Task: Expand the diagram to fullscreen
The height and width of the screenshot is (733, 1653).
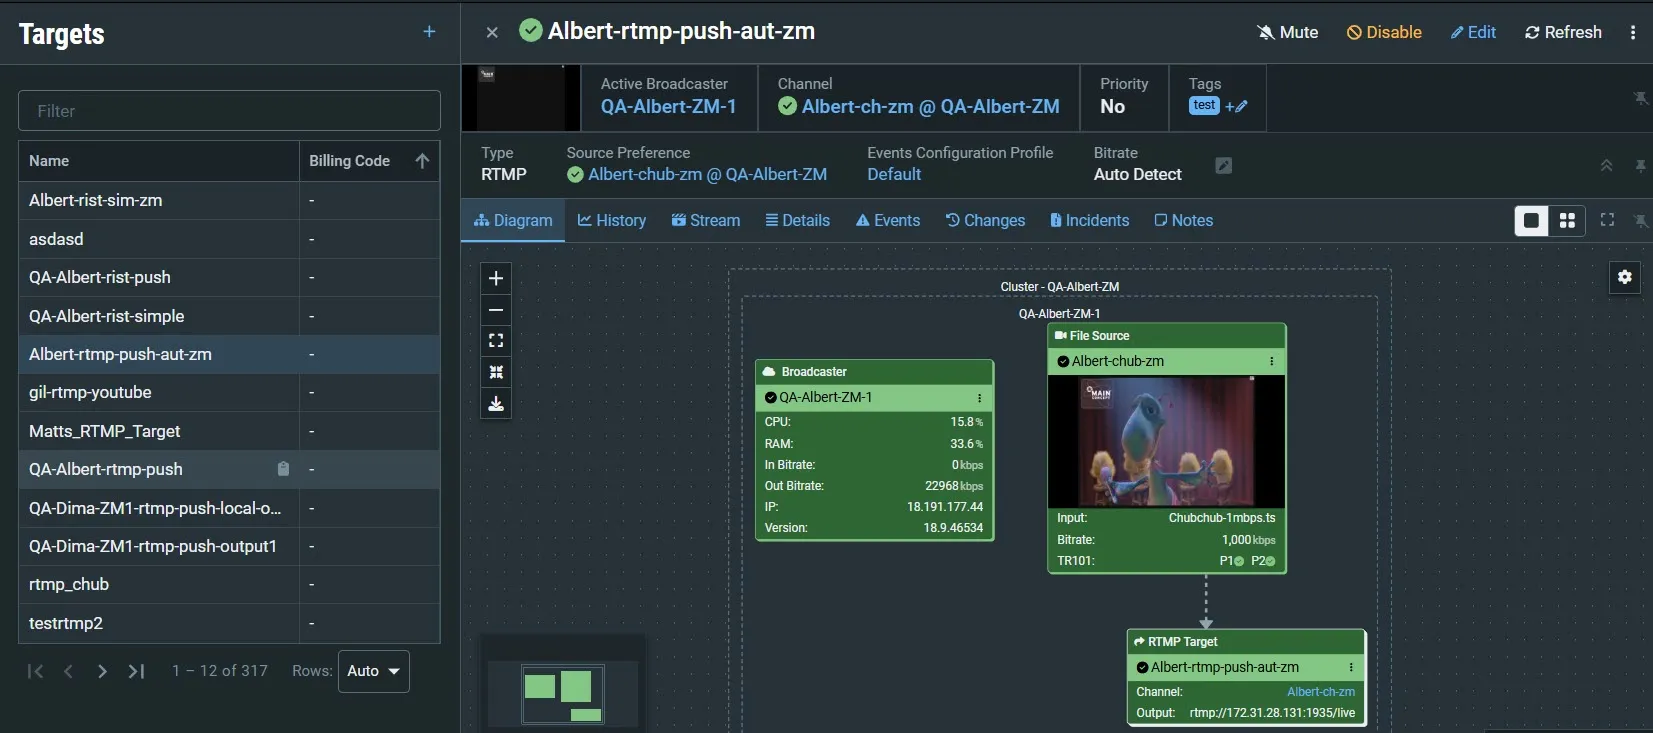Action: [1607, 220]
